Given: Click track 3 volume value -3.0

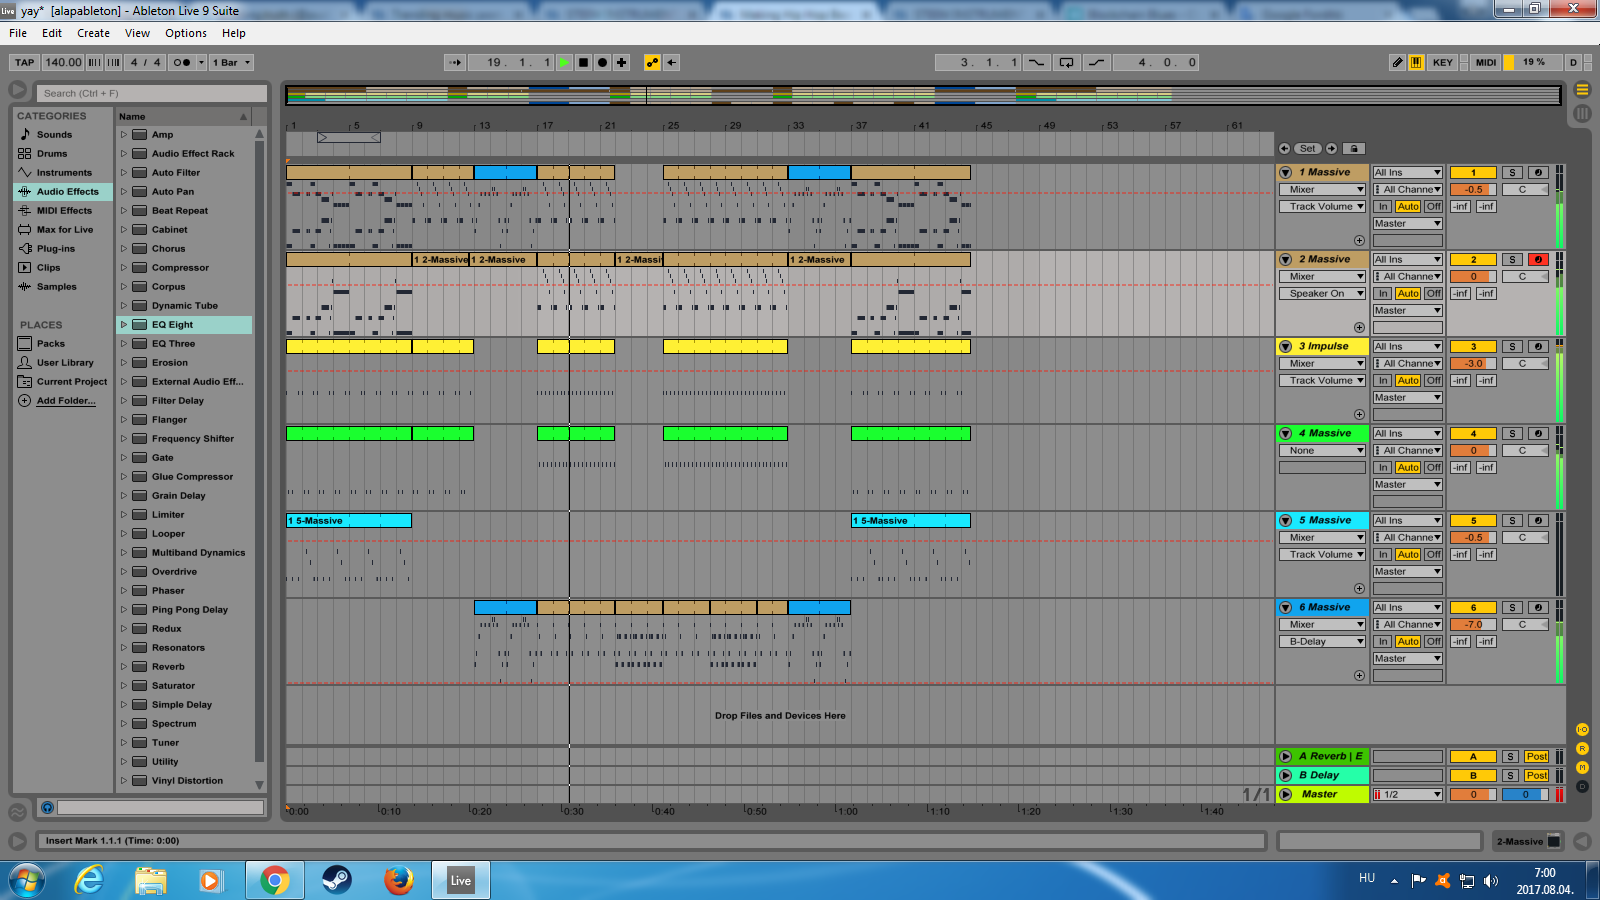Looking at the screenshot, I should click(x=1473, y=364).
